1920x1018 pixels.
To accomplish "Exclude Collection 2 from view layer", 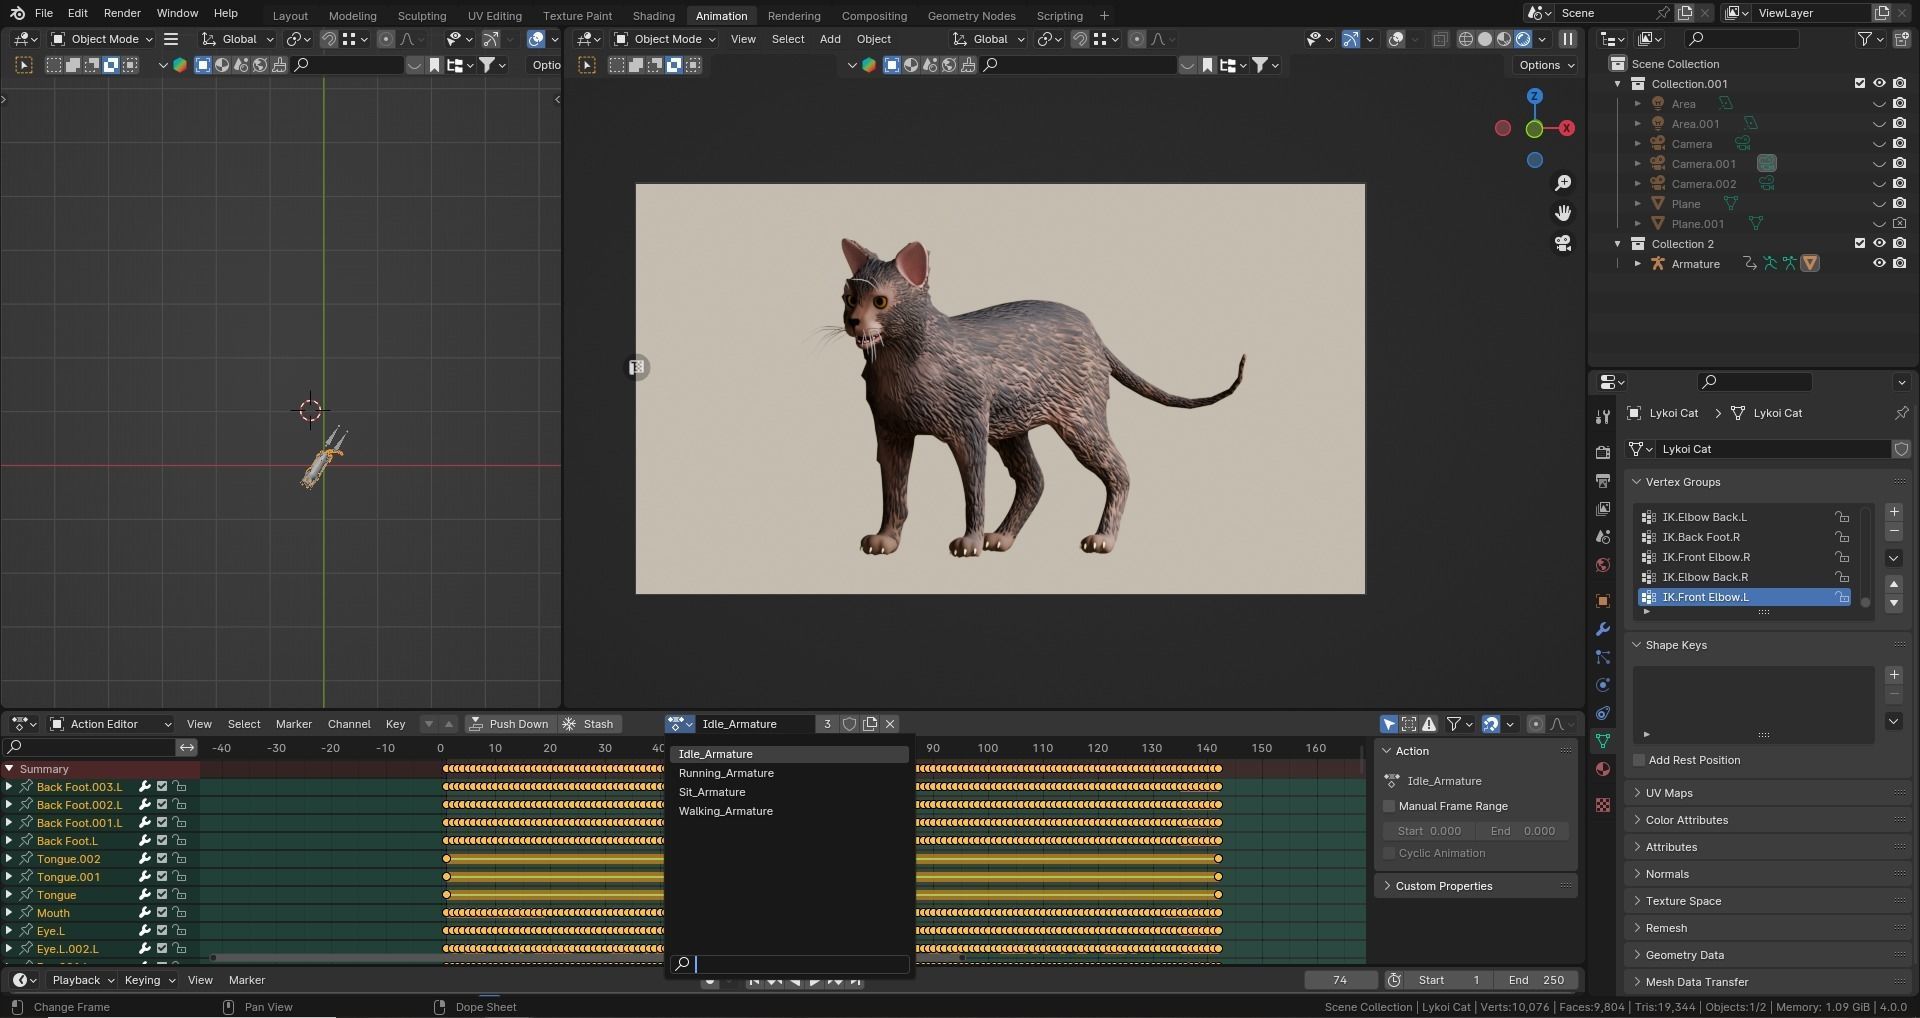I will pyautogui.click(x=1860, y=244).
